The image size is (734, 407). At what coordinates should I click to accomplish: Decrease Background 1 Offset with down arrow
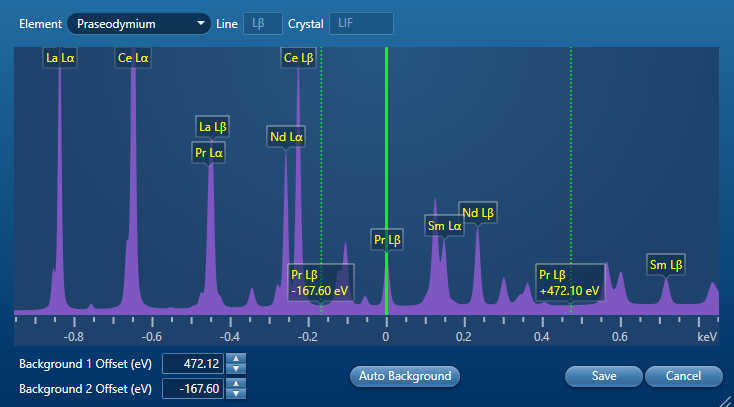pos(237,367)
